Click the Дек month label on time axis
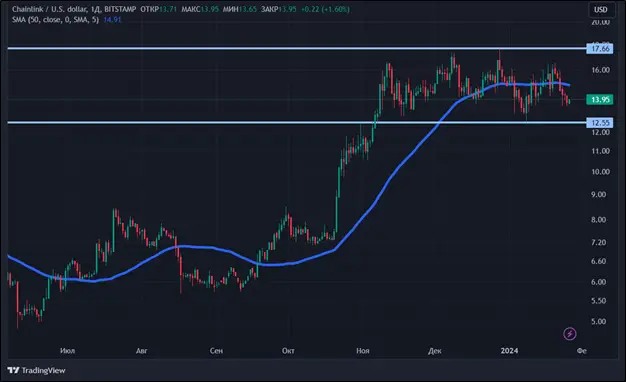 435,350
